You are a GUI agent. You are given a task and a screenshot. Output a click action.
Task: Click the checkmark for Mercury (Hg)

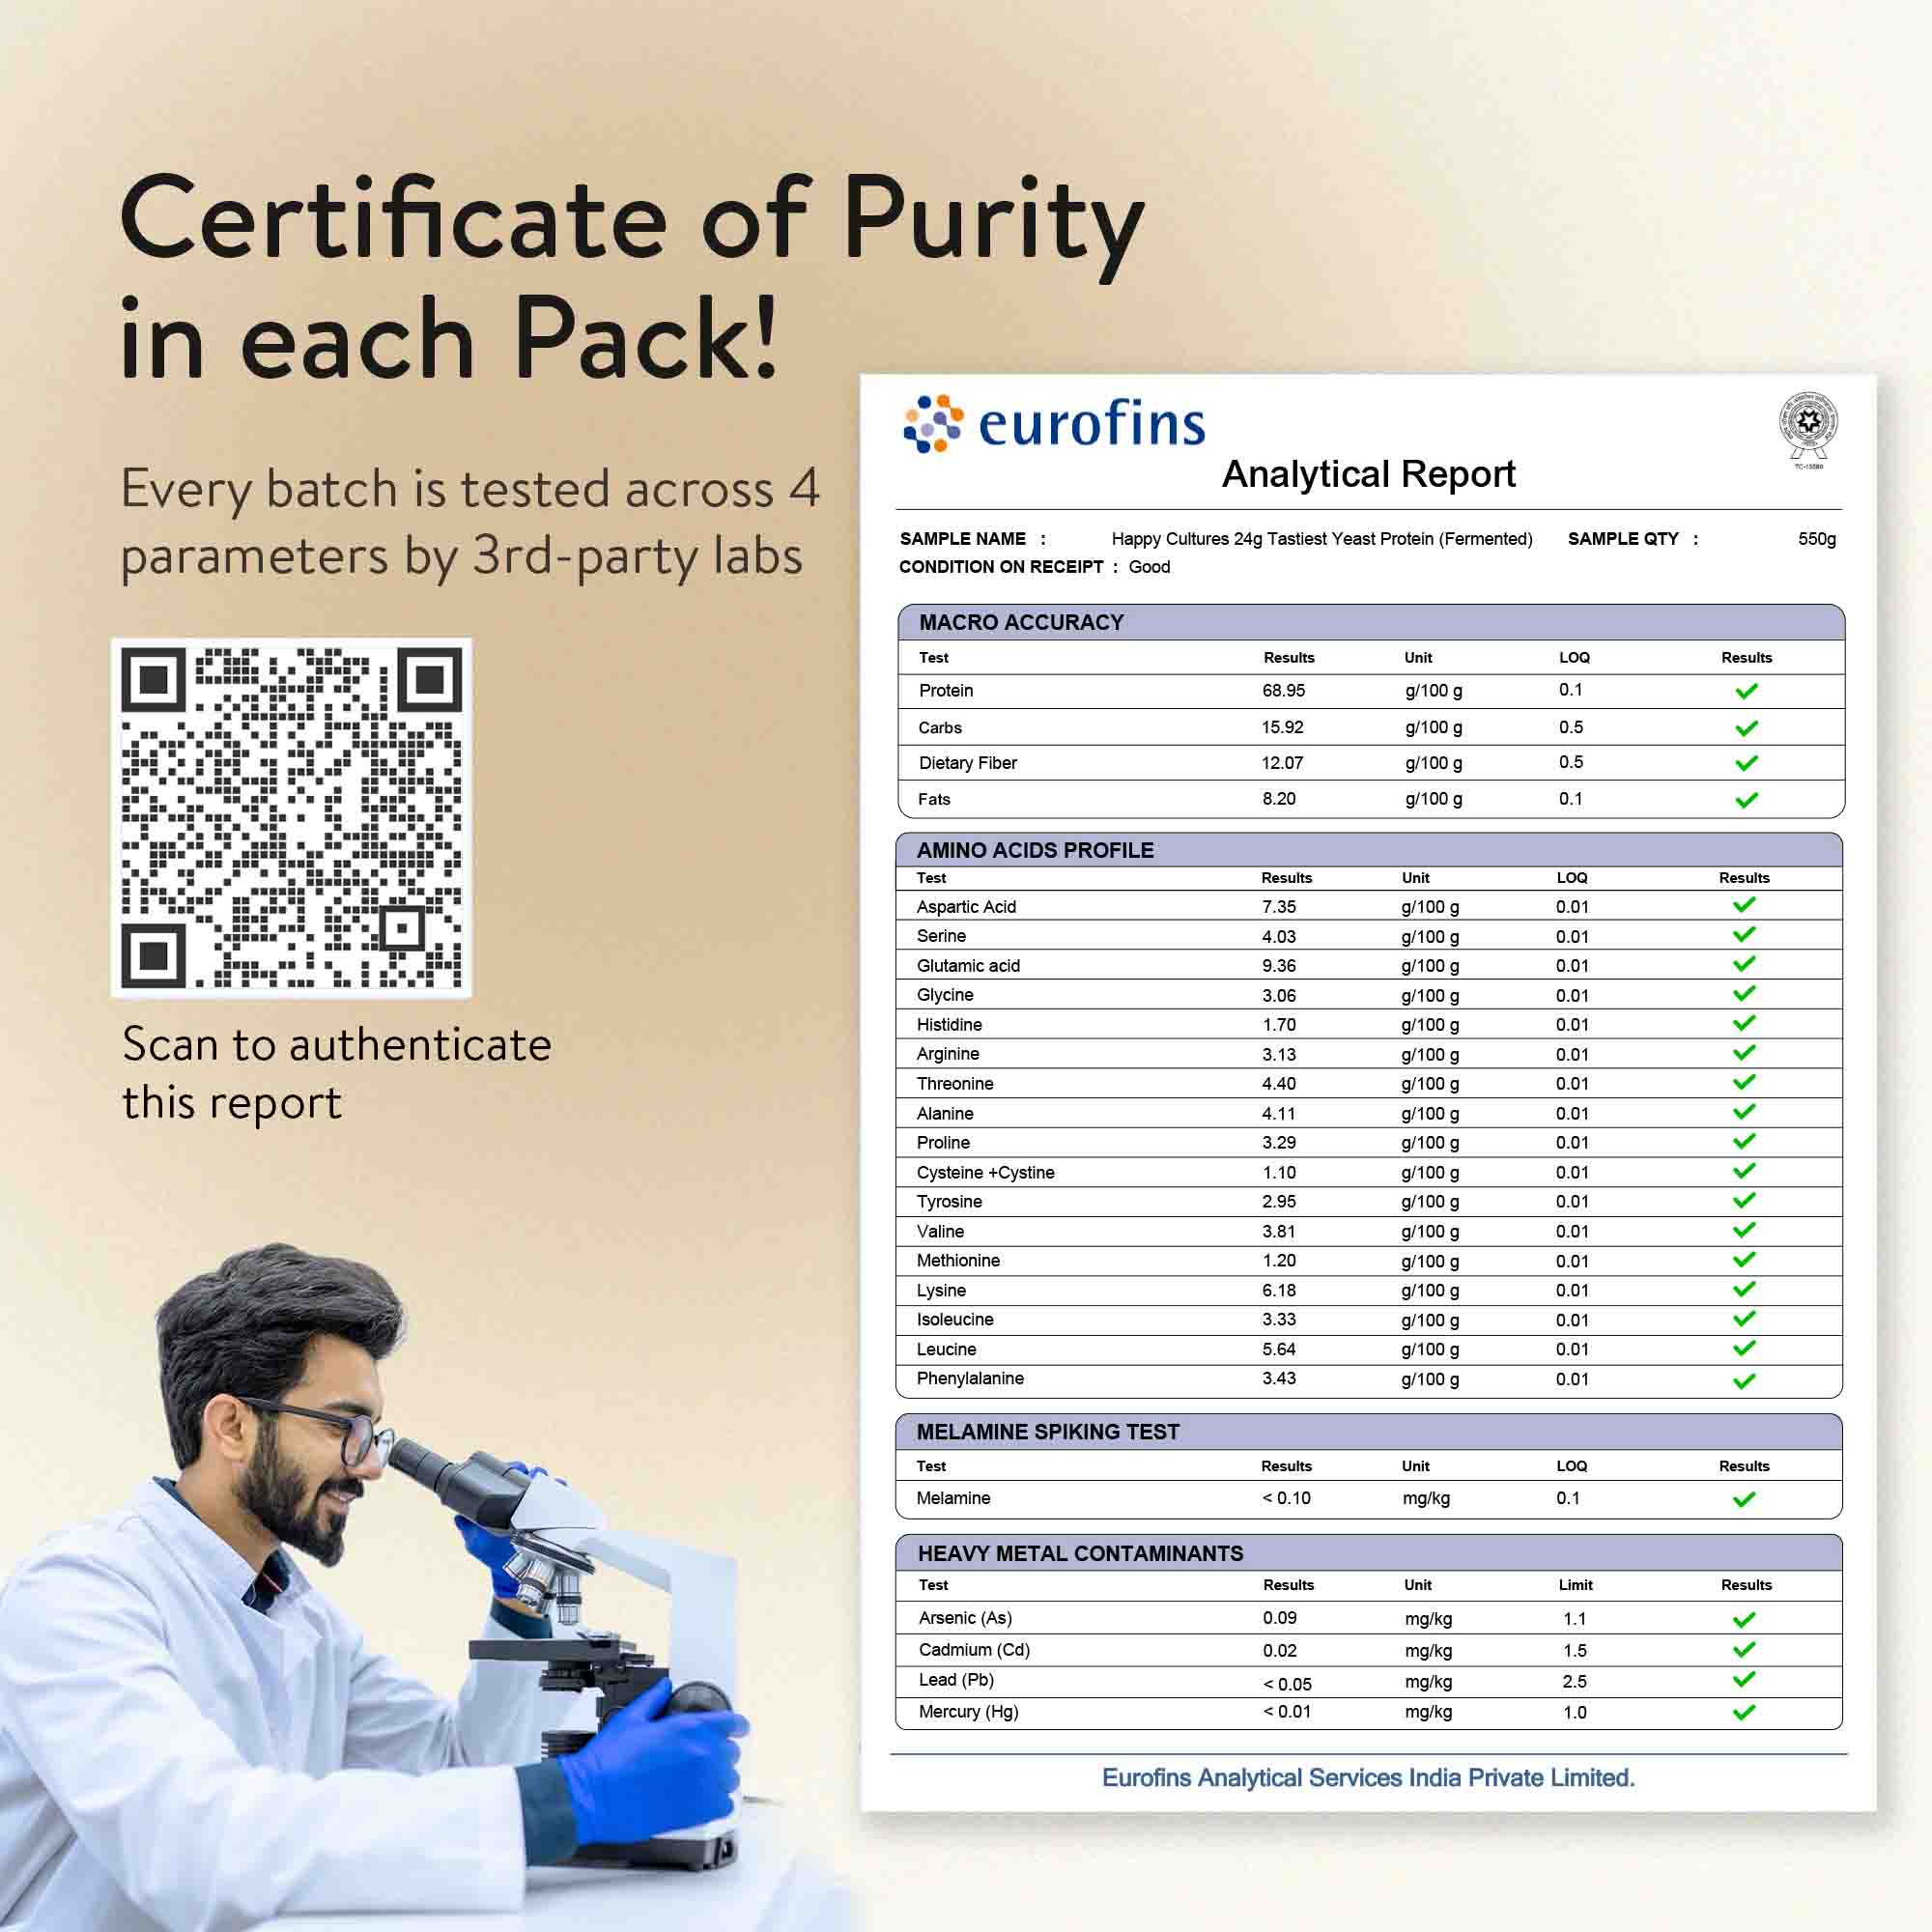[1744, 1712]
